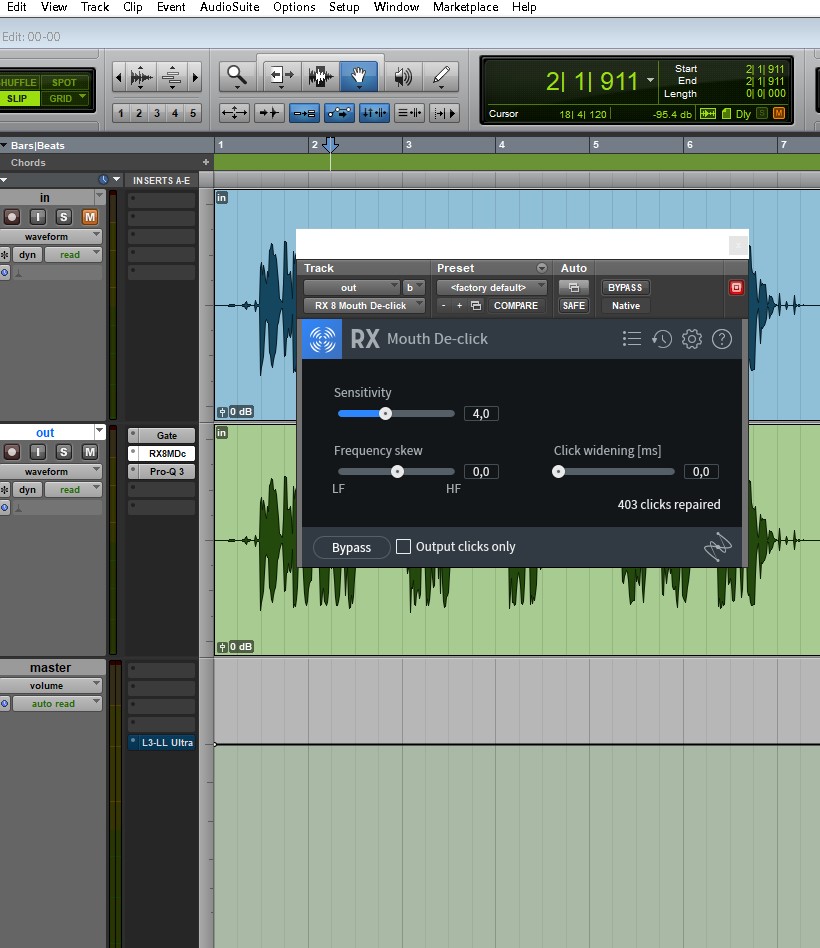Click the plugin automation enable icon
This screenshot has height=948, width=820.
(x=573, y=288)
